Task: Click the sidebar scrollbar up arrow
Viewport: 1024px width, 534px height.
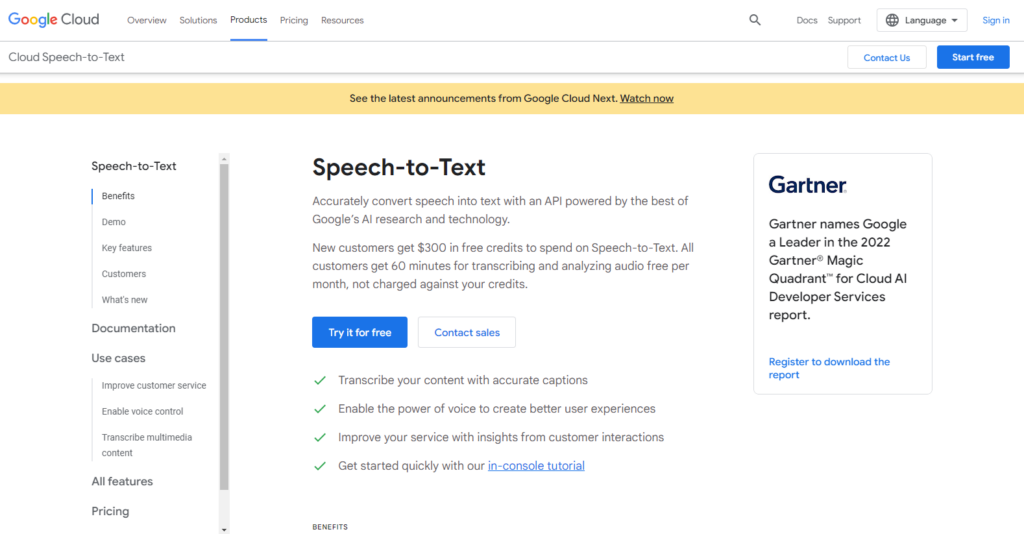Action: click(224, 159)
